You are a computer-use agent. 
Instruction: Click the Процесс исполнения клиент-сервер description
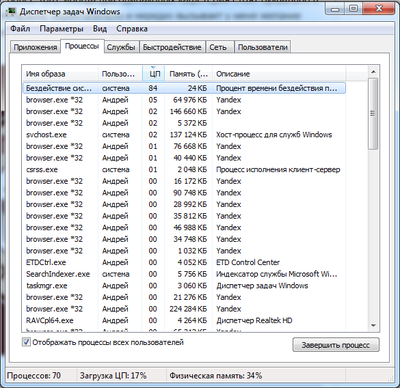click(x=278, y=169)
